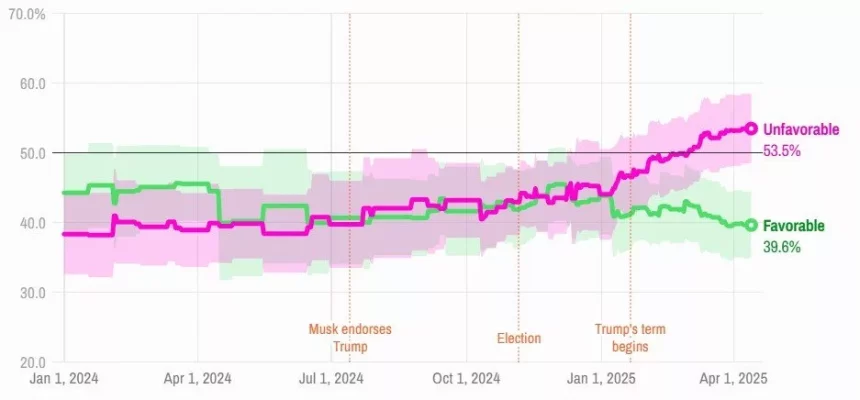Click the Apr 1, 2025 axis label

(x=734, y=379)
